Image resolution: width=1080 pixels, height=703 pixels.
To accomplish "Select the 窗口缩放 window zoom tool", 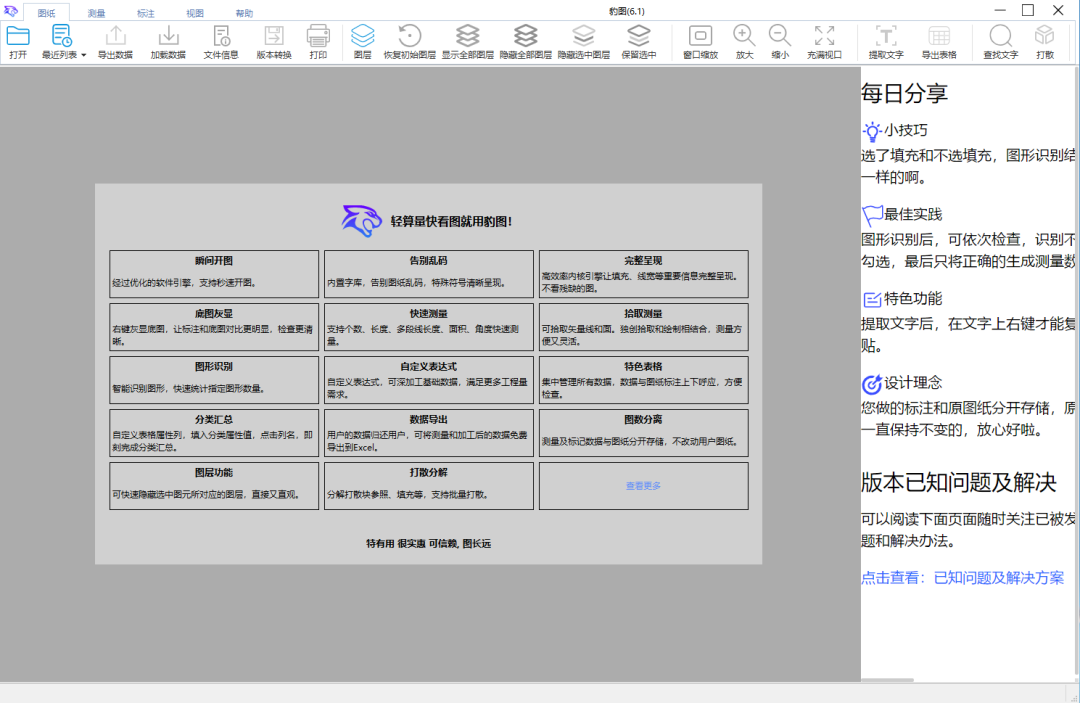I will (x=700, y=42).
